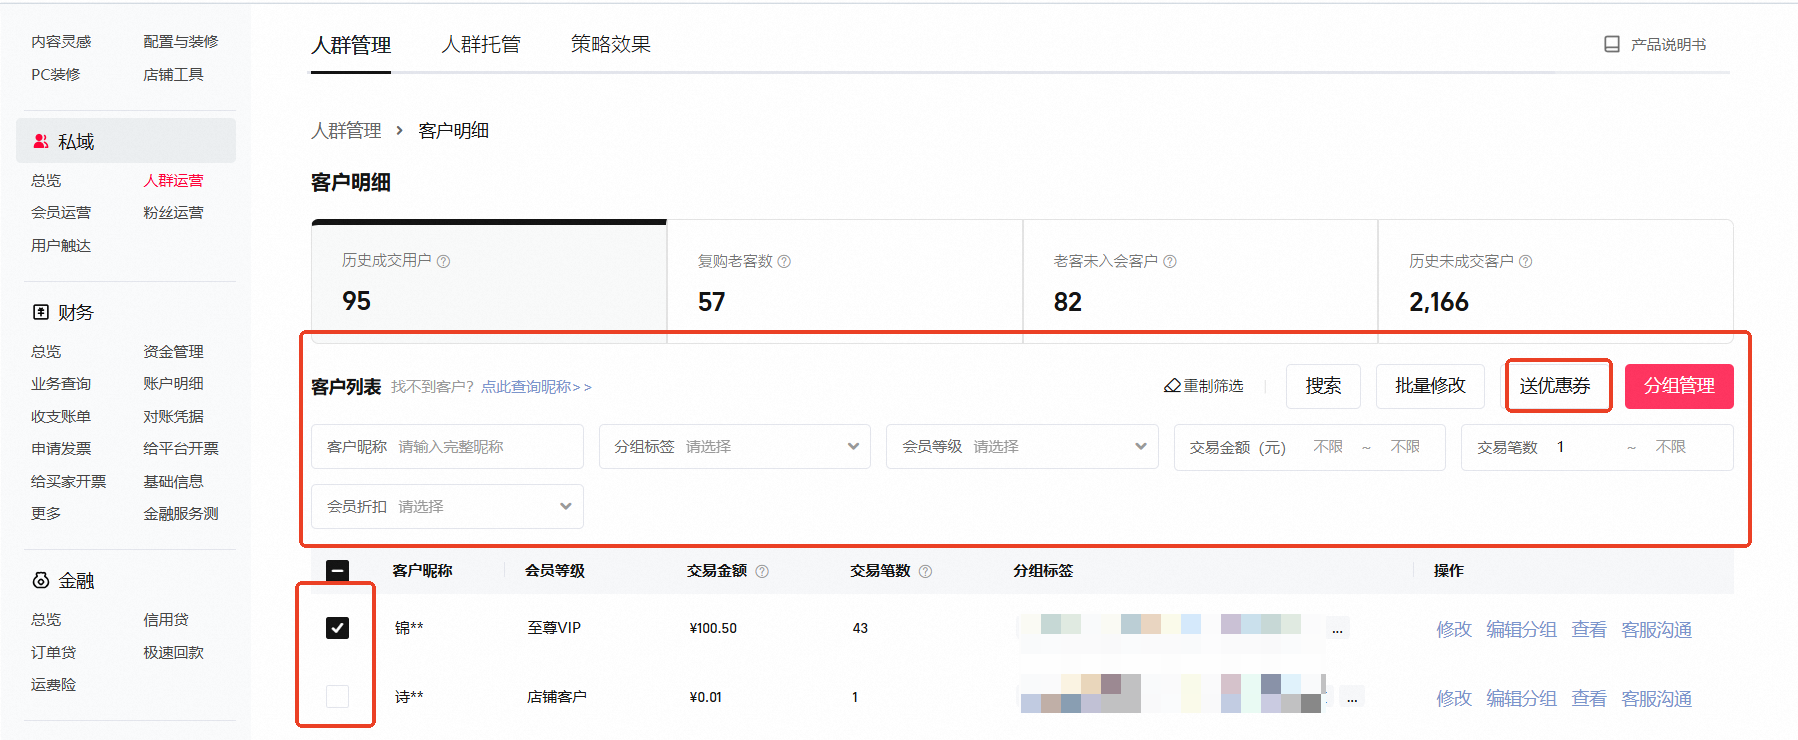Click 交易笔数 maximum input
1798x740 pixels.
(x=1671, y=447)
